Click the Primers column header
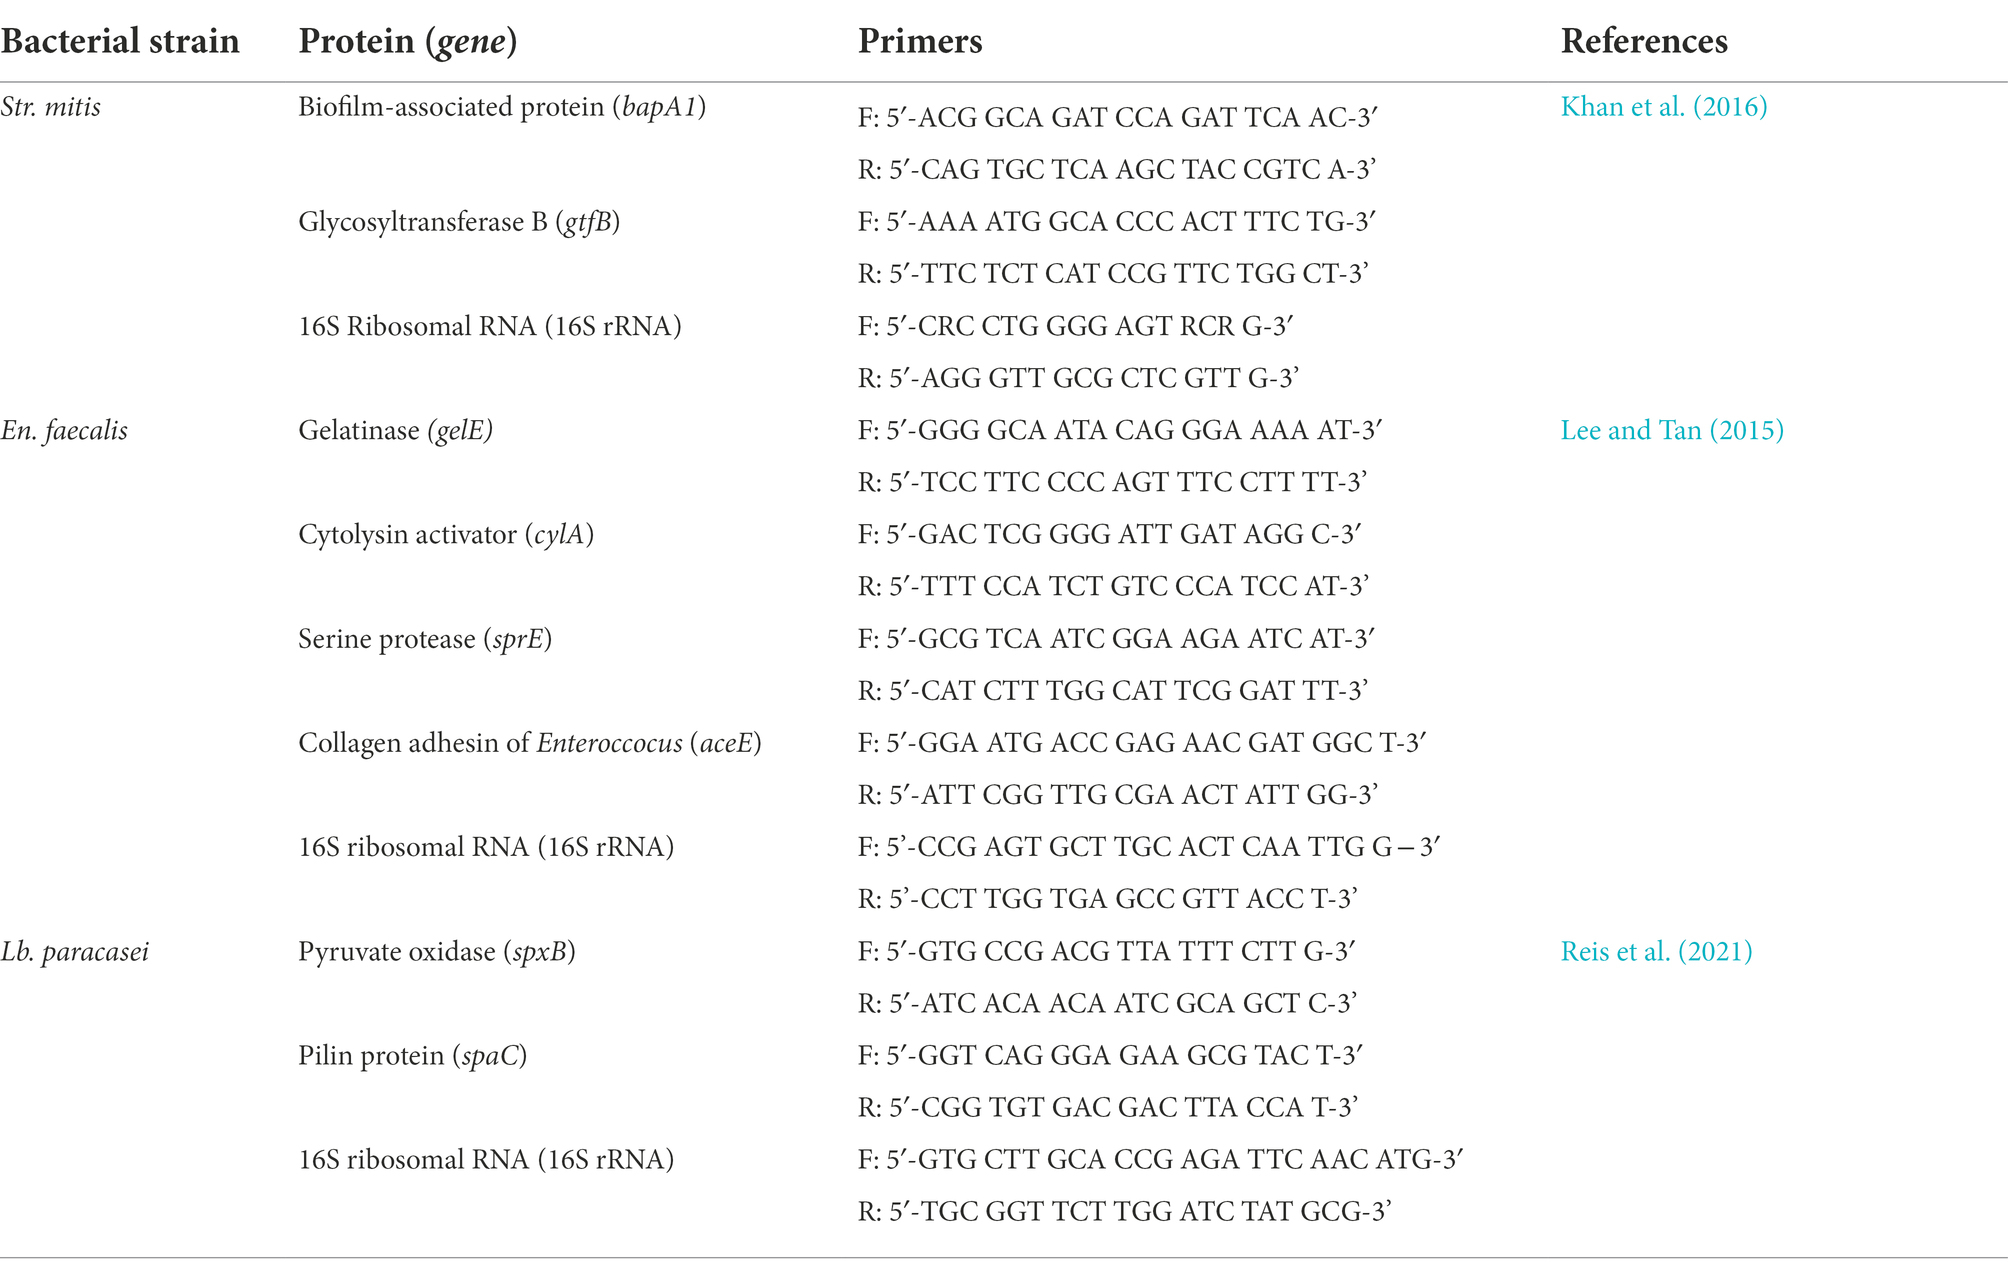 pyautogui.click(x=920, y=41)
